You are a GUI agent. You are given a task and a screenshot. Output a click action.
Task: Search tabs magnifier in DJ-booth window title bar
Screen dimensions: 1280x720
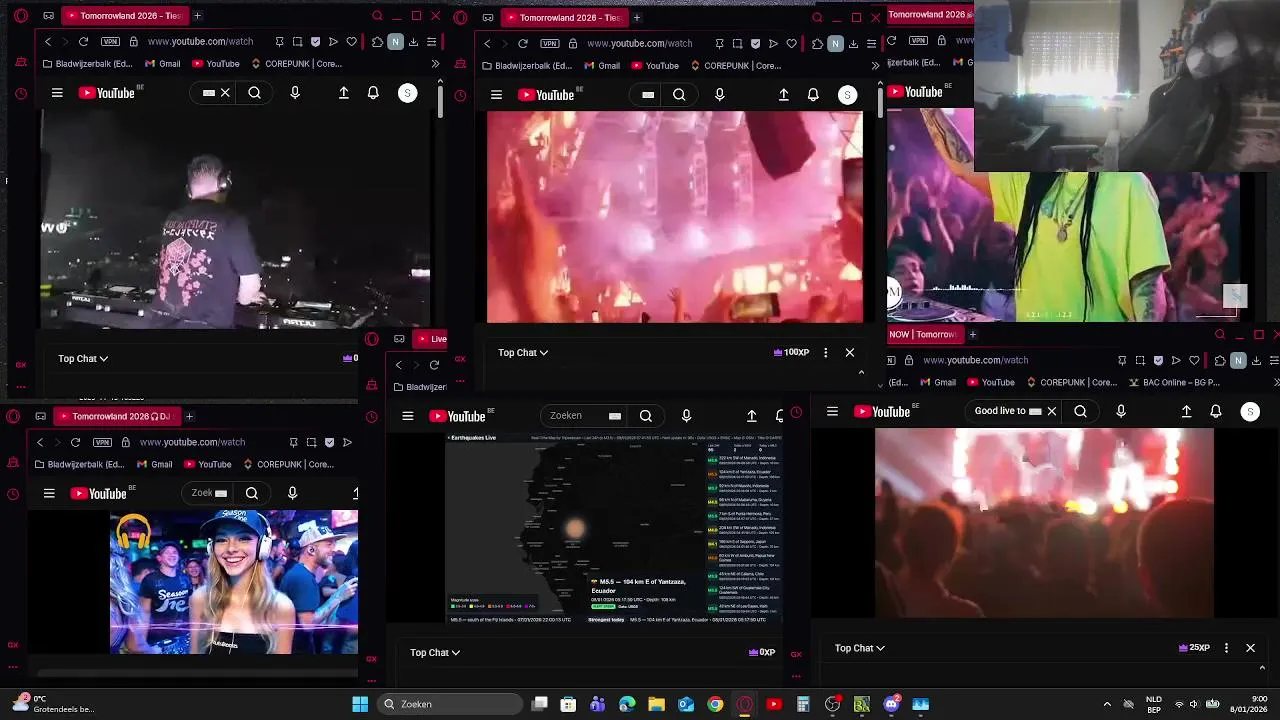click(x=377, y=16)
